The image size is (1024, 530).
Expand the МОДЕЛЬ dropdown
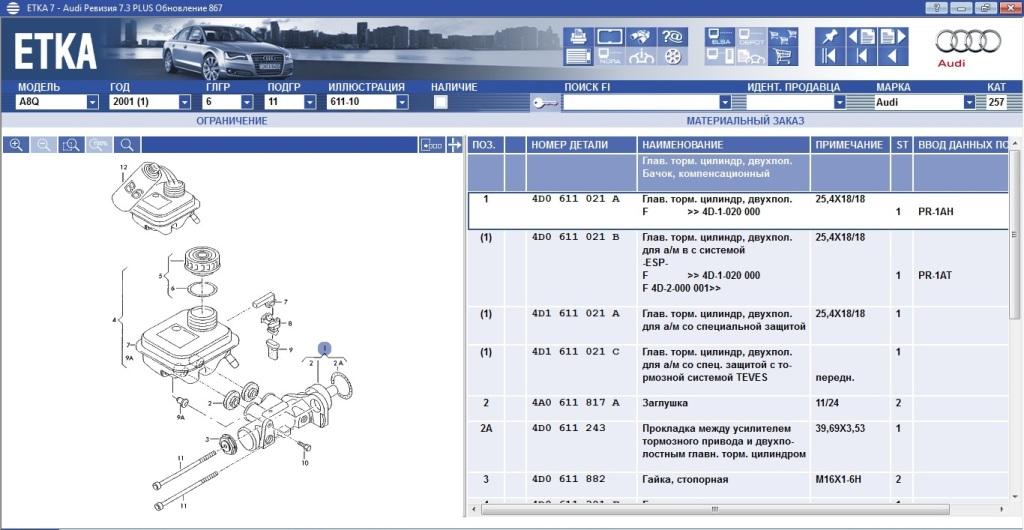point(92,102)
